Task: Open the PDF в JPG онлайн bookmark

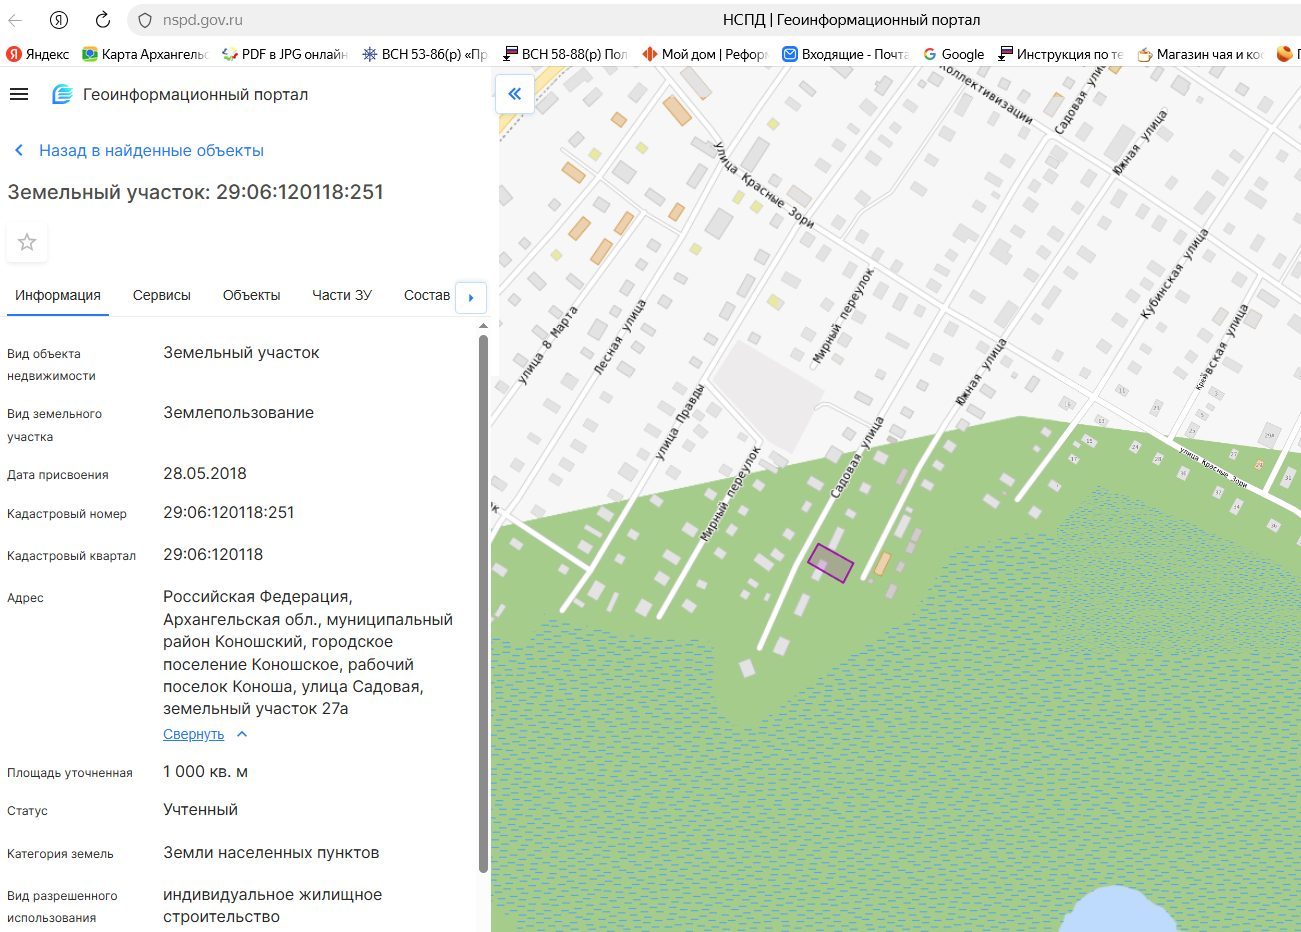Action: point(284,54)
